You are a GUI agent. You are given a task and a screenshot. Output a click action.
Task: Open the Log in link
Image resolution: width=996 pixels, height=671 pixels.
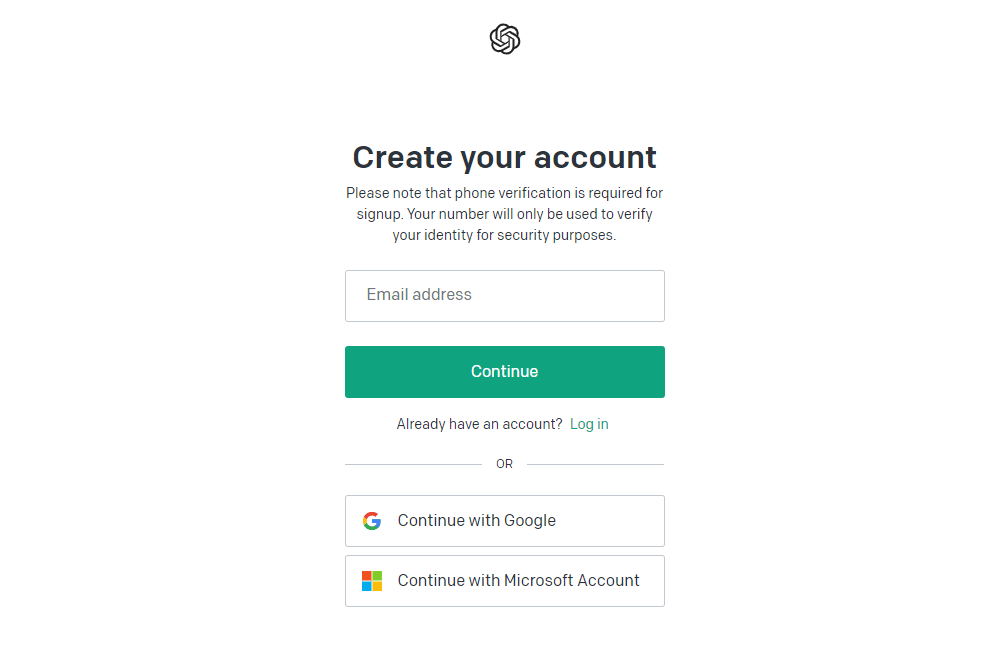(588, 424)
